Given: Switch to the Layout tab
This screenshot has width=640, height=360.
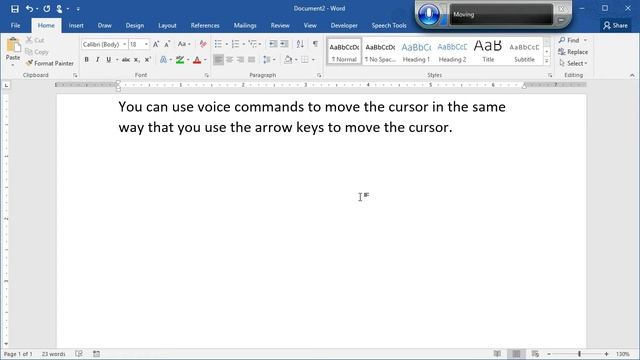Looking at the screenshot, I should tap(167, 25).
